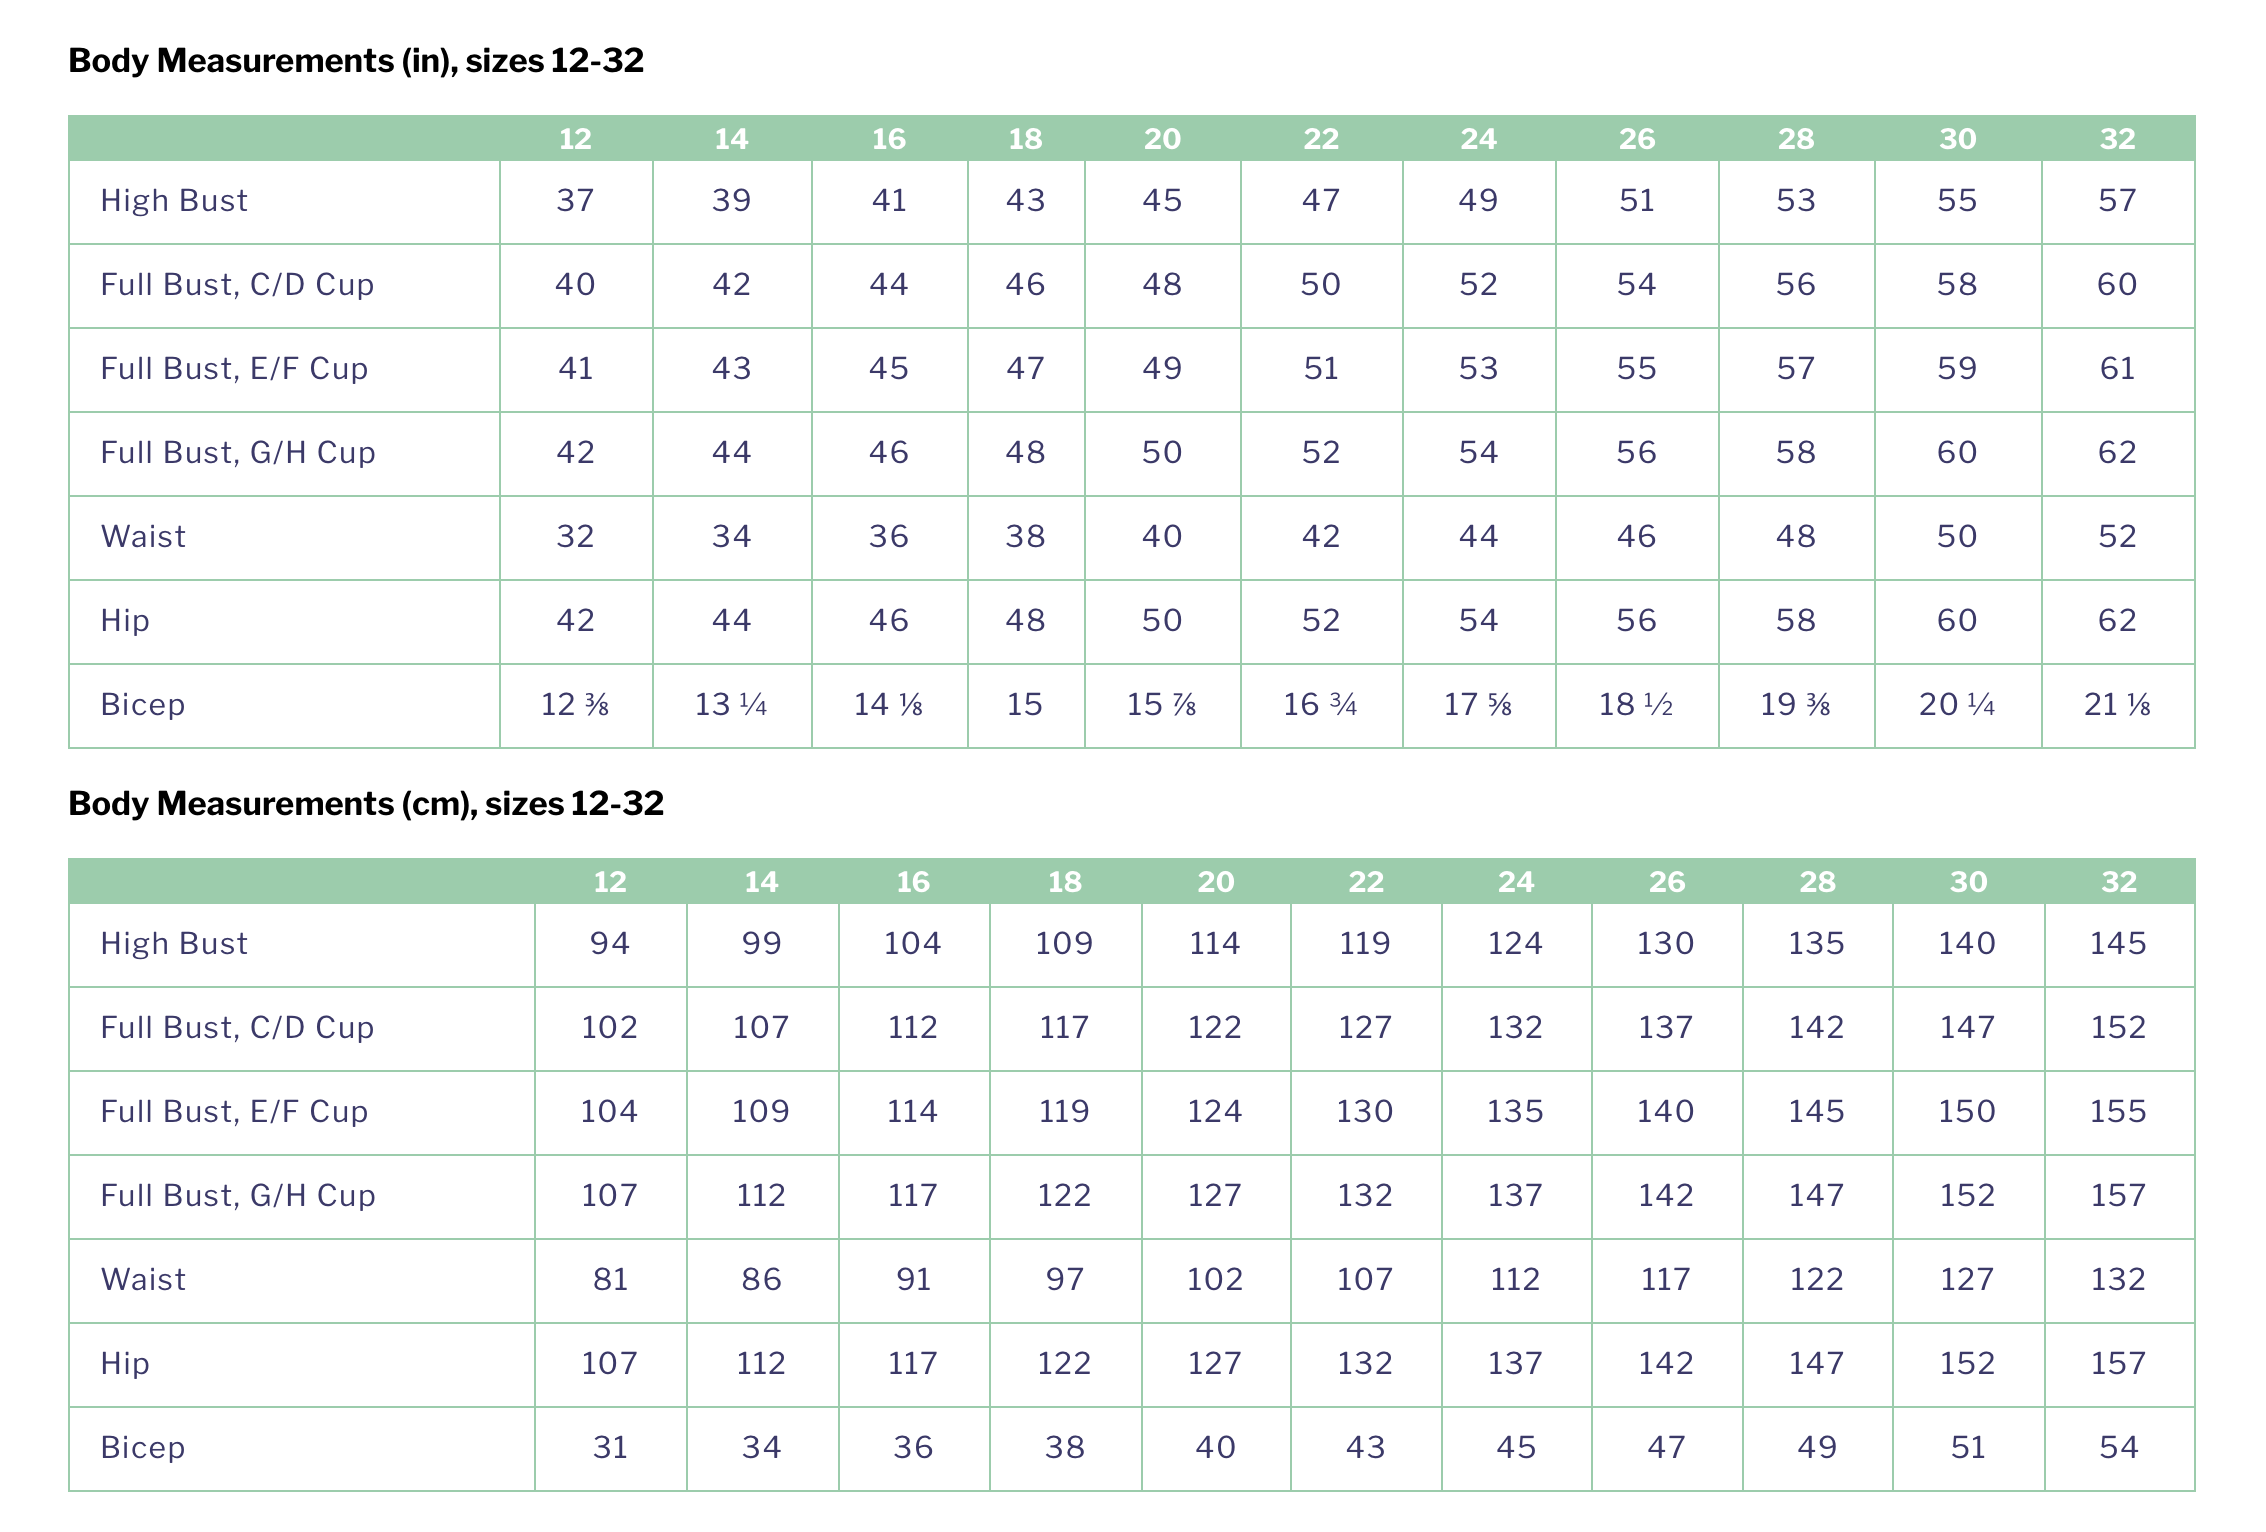Select Waist value 97 in centimeters table
This screenshot has width=2266, height=1532.
1064,1280
